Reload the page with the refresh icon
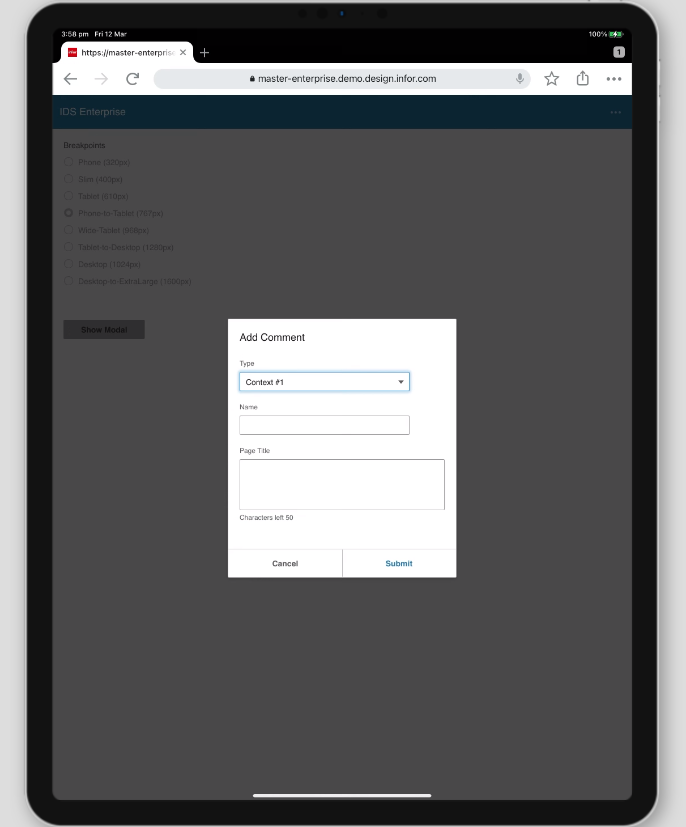686x827 pixels. tap(132, 79)
